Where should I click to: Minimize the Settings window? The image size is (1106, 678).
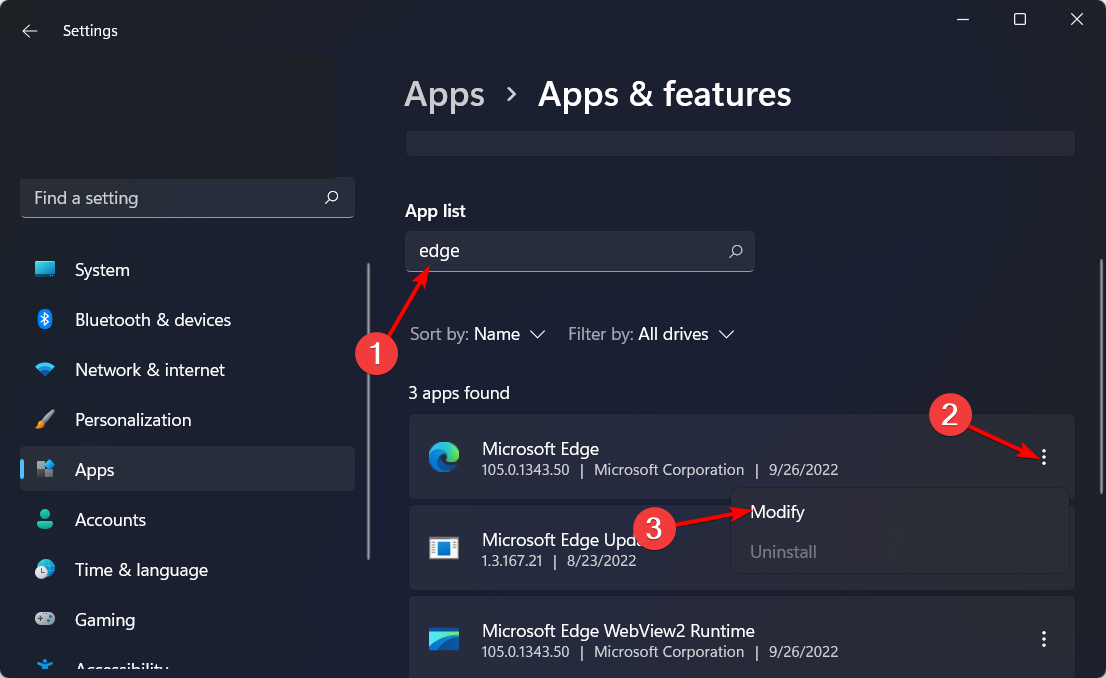(x=963, y=19)
